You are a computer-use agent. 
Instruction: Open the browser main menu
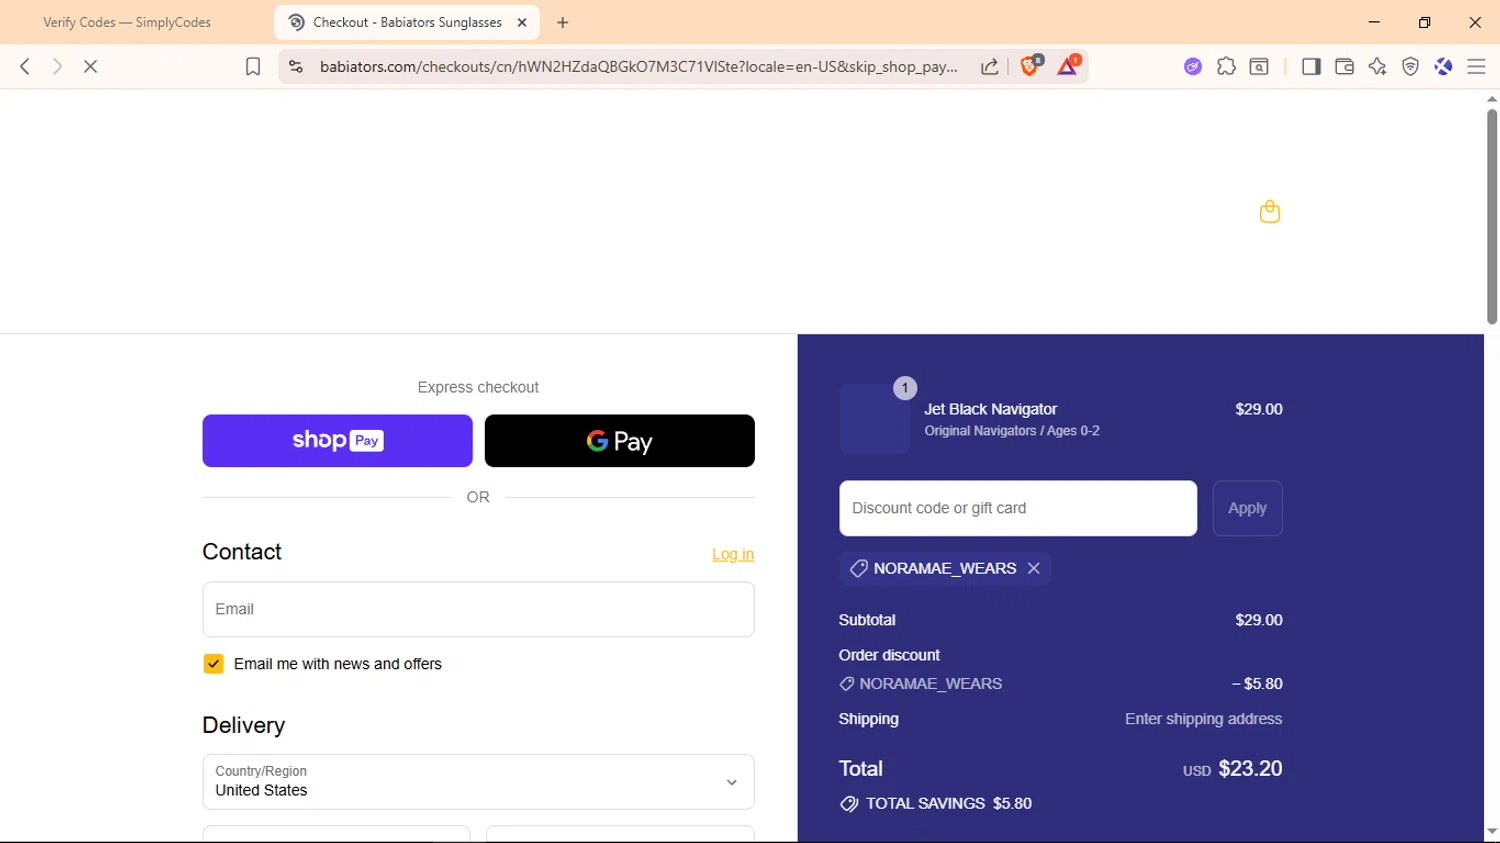1476,66
